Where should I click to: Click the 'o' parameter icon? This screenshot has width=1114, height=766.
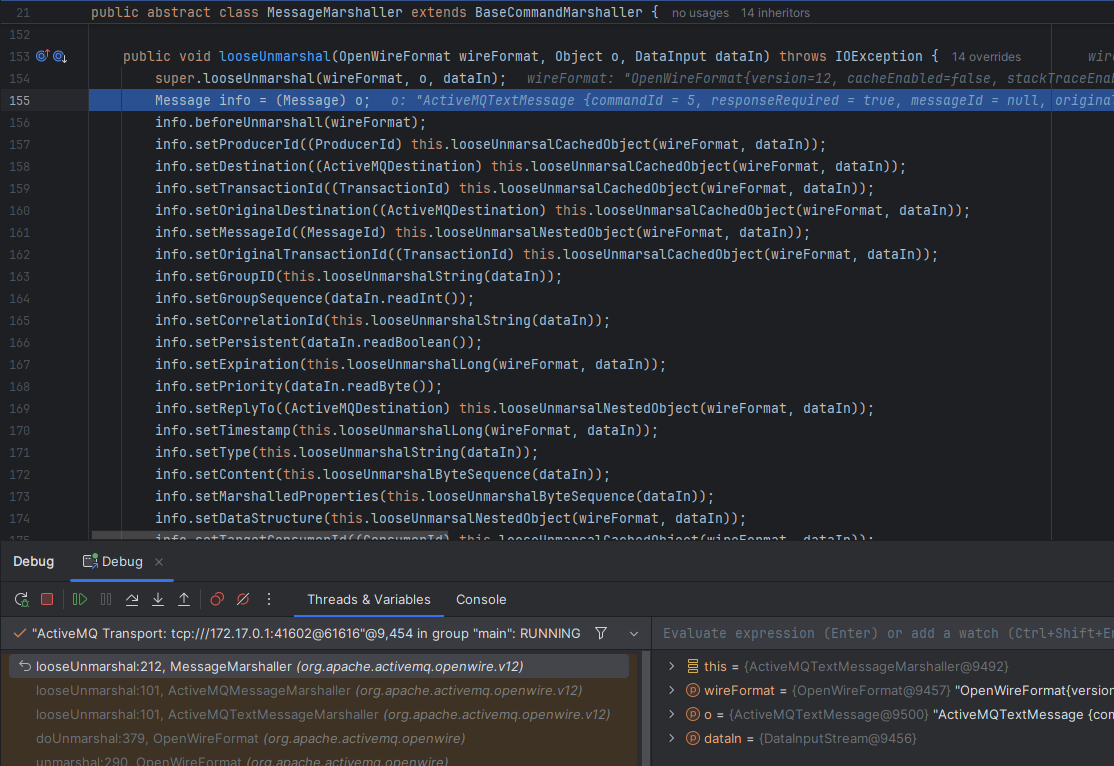click(x=693, y=714)
